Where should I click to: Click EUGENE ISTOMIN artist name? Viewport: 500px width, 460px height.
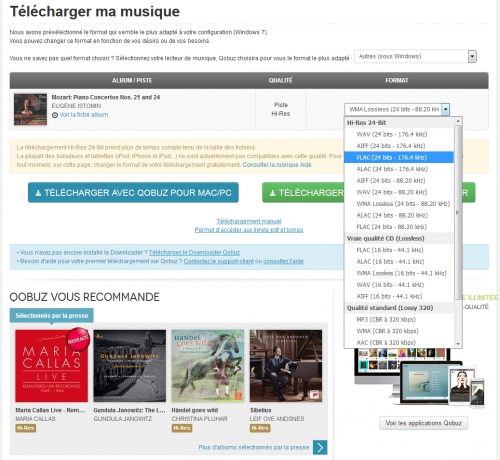click(x=76, y=106)
